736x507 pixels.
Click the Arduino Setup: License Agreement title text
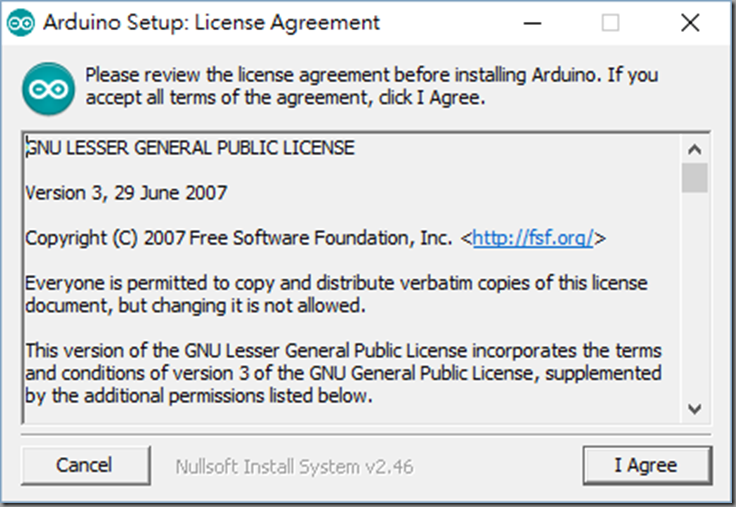(x=211, y=23)
